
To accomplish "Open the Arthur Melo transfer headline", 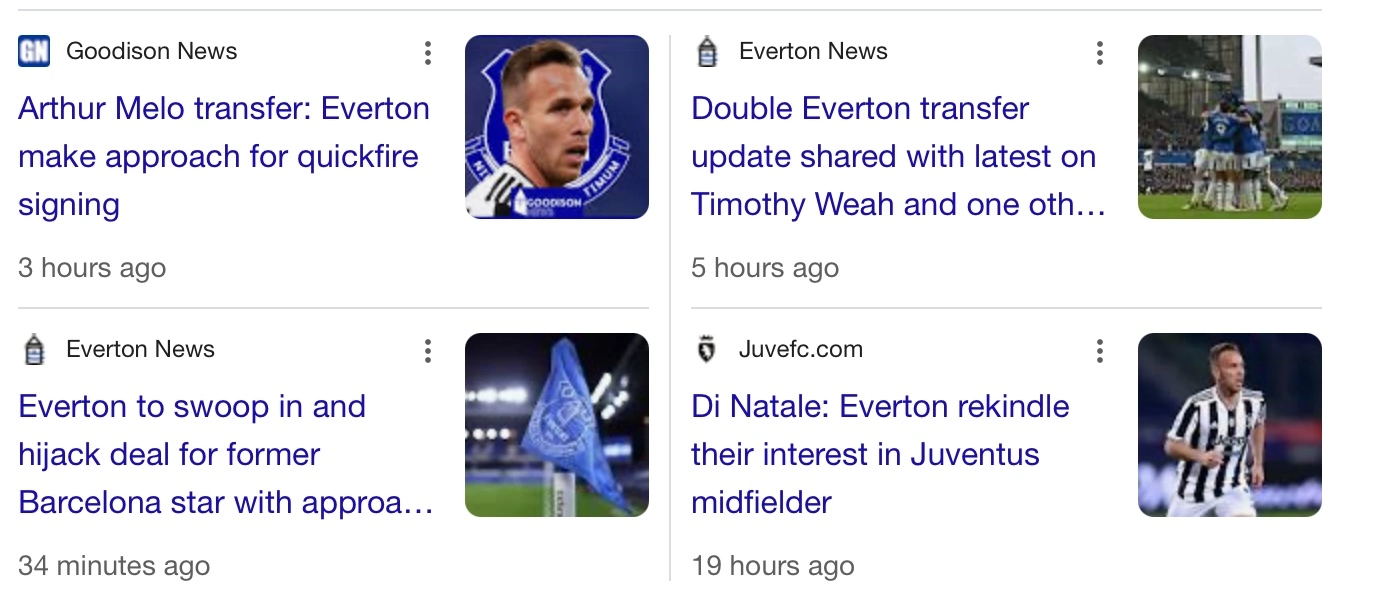I will (x=224, y=156).
